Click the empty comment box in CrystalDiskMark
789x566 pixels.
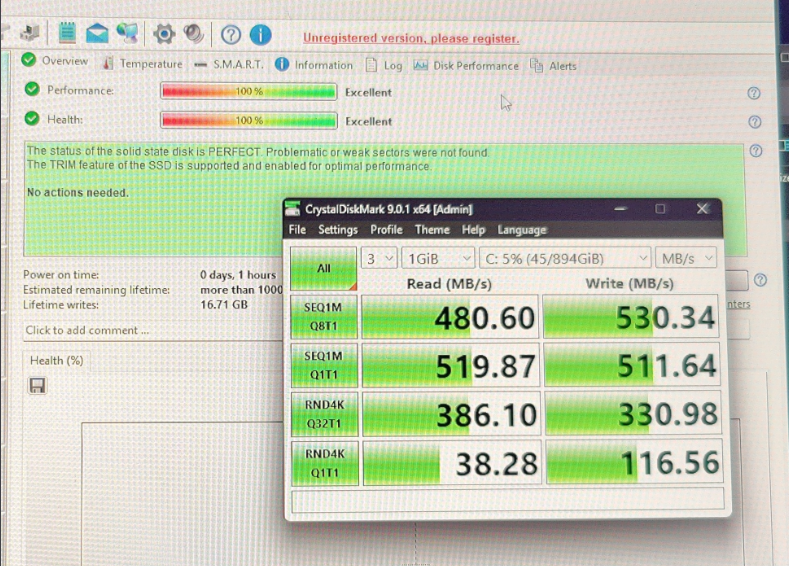point(508,500)
